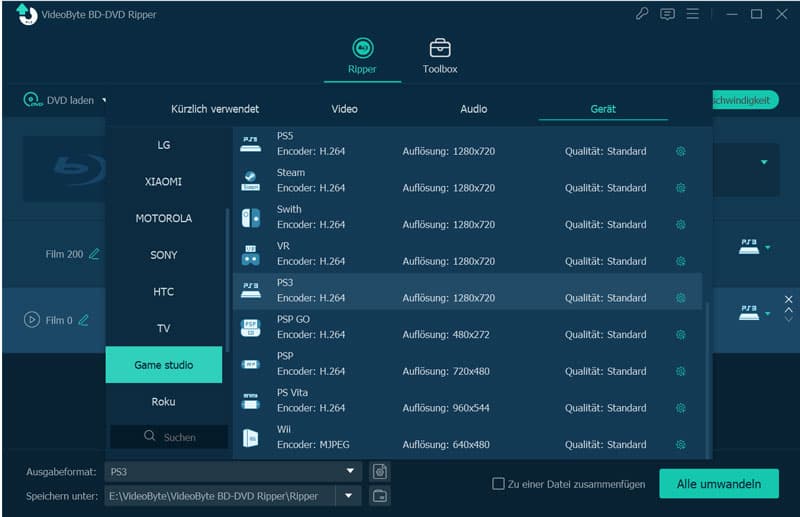Open the hamburger menu icon
This screenshot has width=800, height=517.
coord(692,14)
